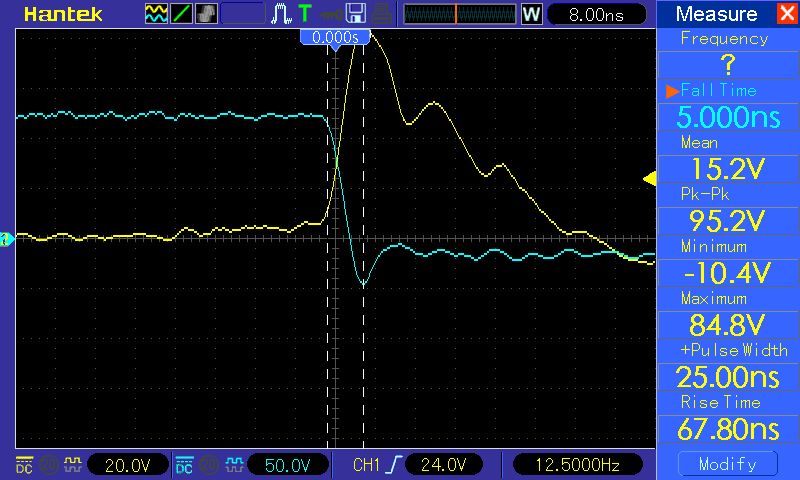This screenshot has height=480, width=800.
Task: Click the floppy disk save icon
Action: (x=356, y=14)
